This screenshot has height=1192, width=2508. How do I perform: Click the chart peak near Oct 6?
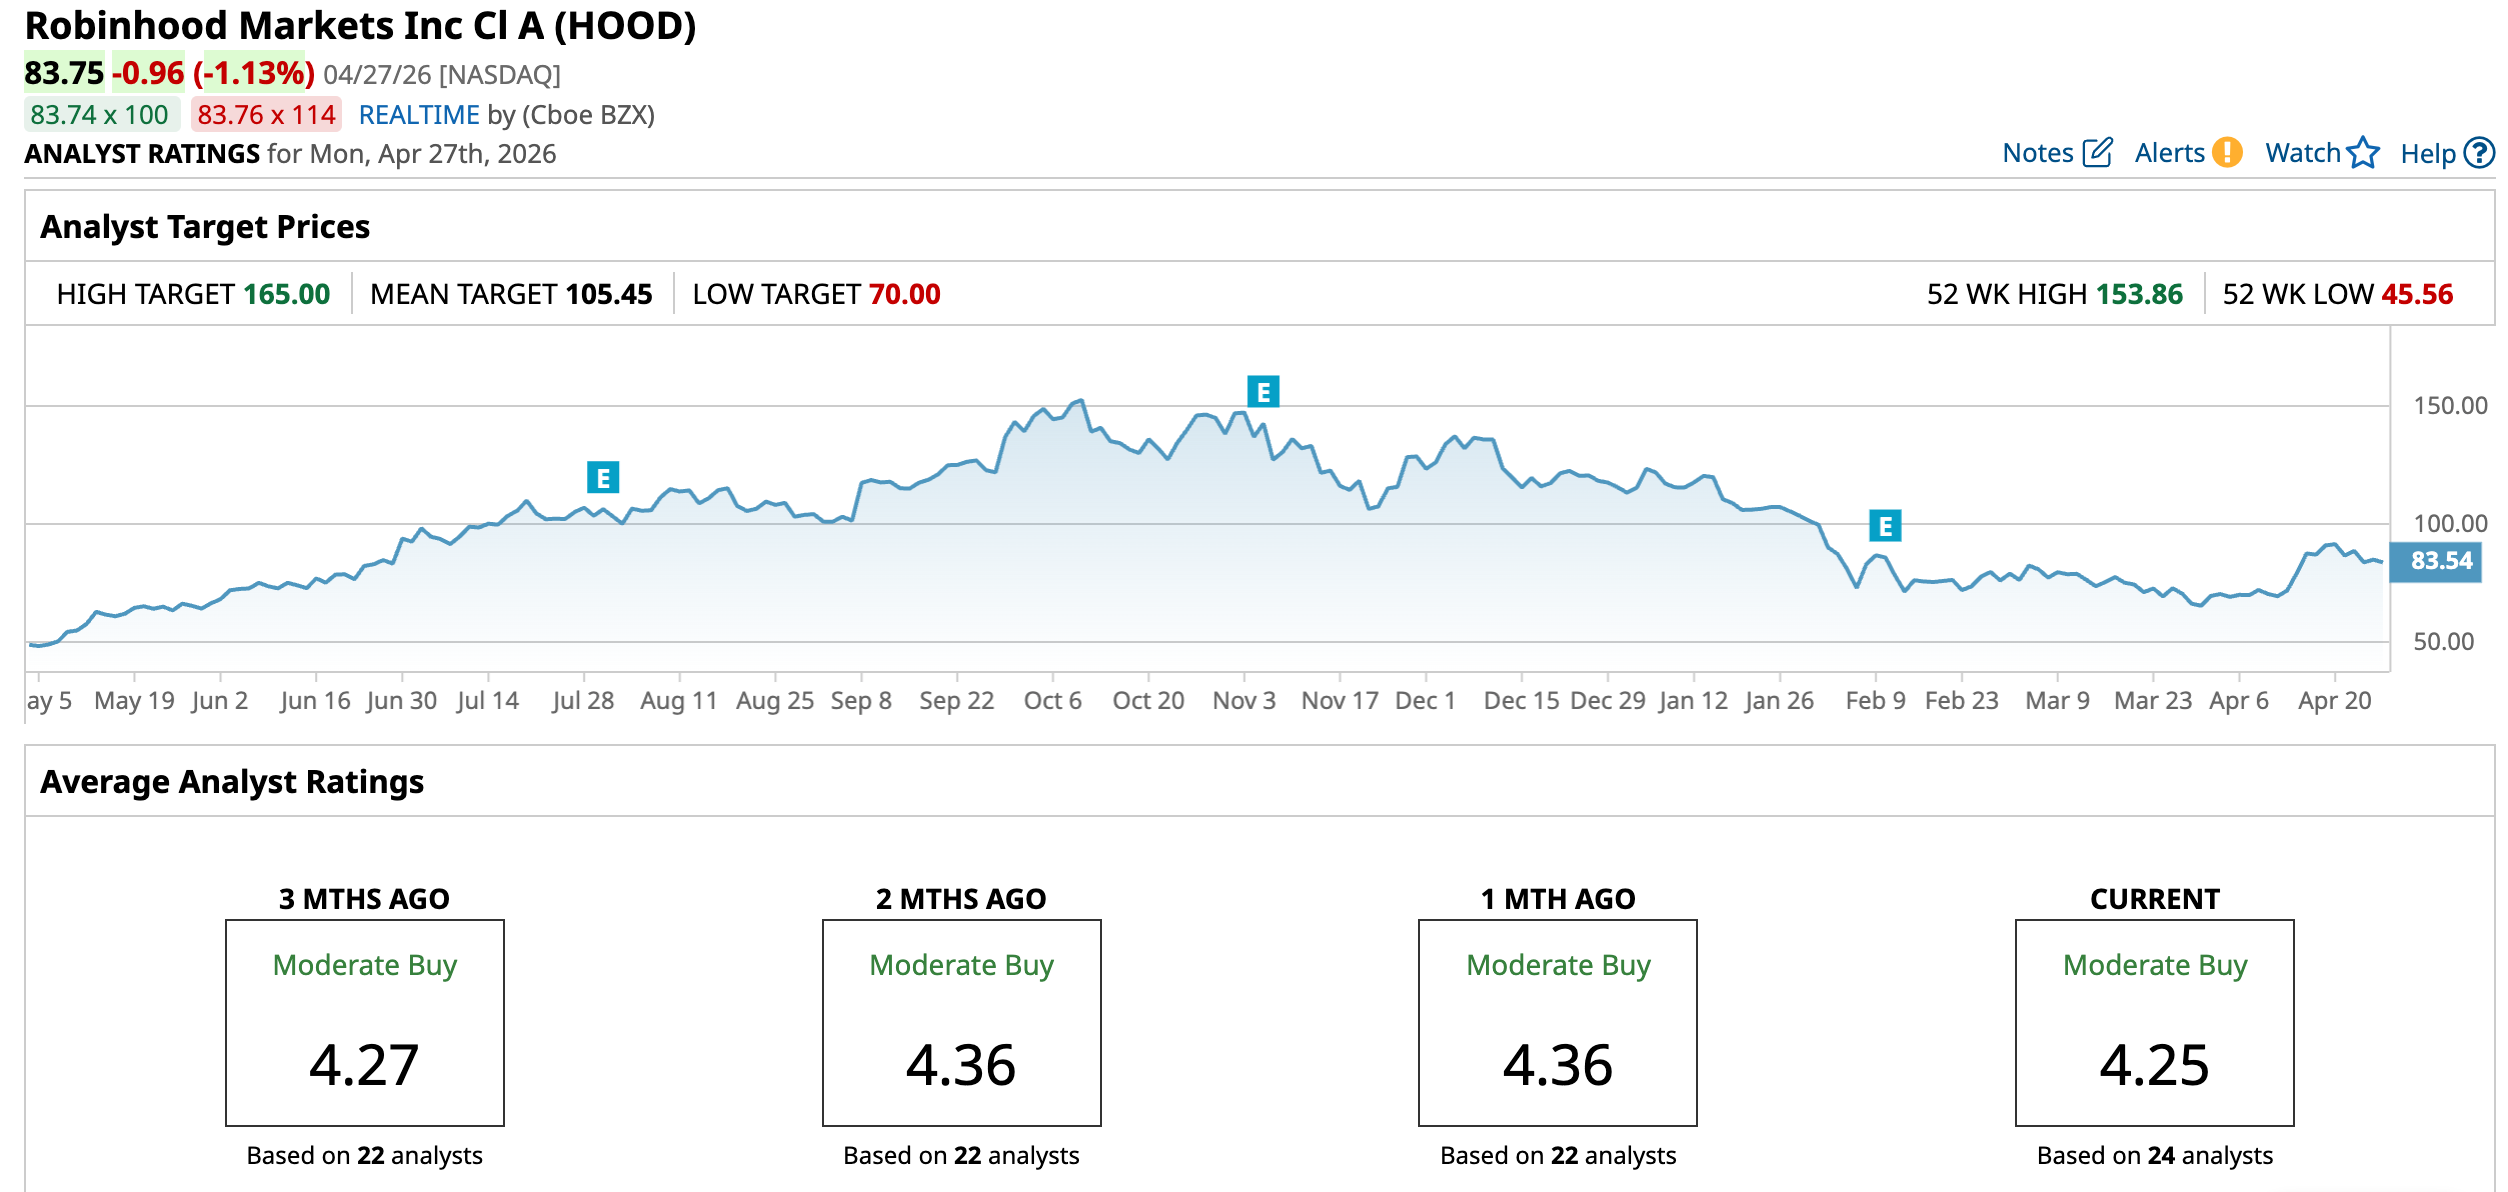click(1080, 401)
